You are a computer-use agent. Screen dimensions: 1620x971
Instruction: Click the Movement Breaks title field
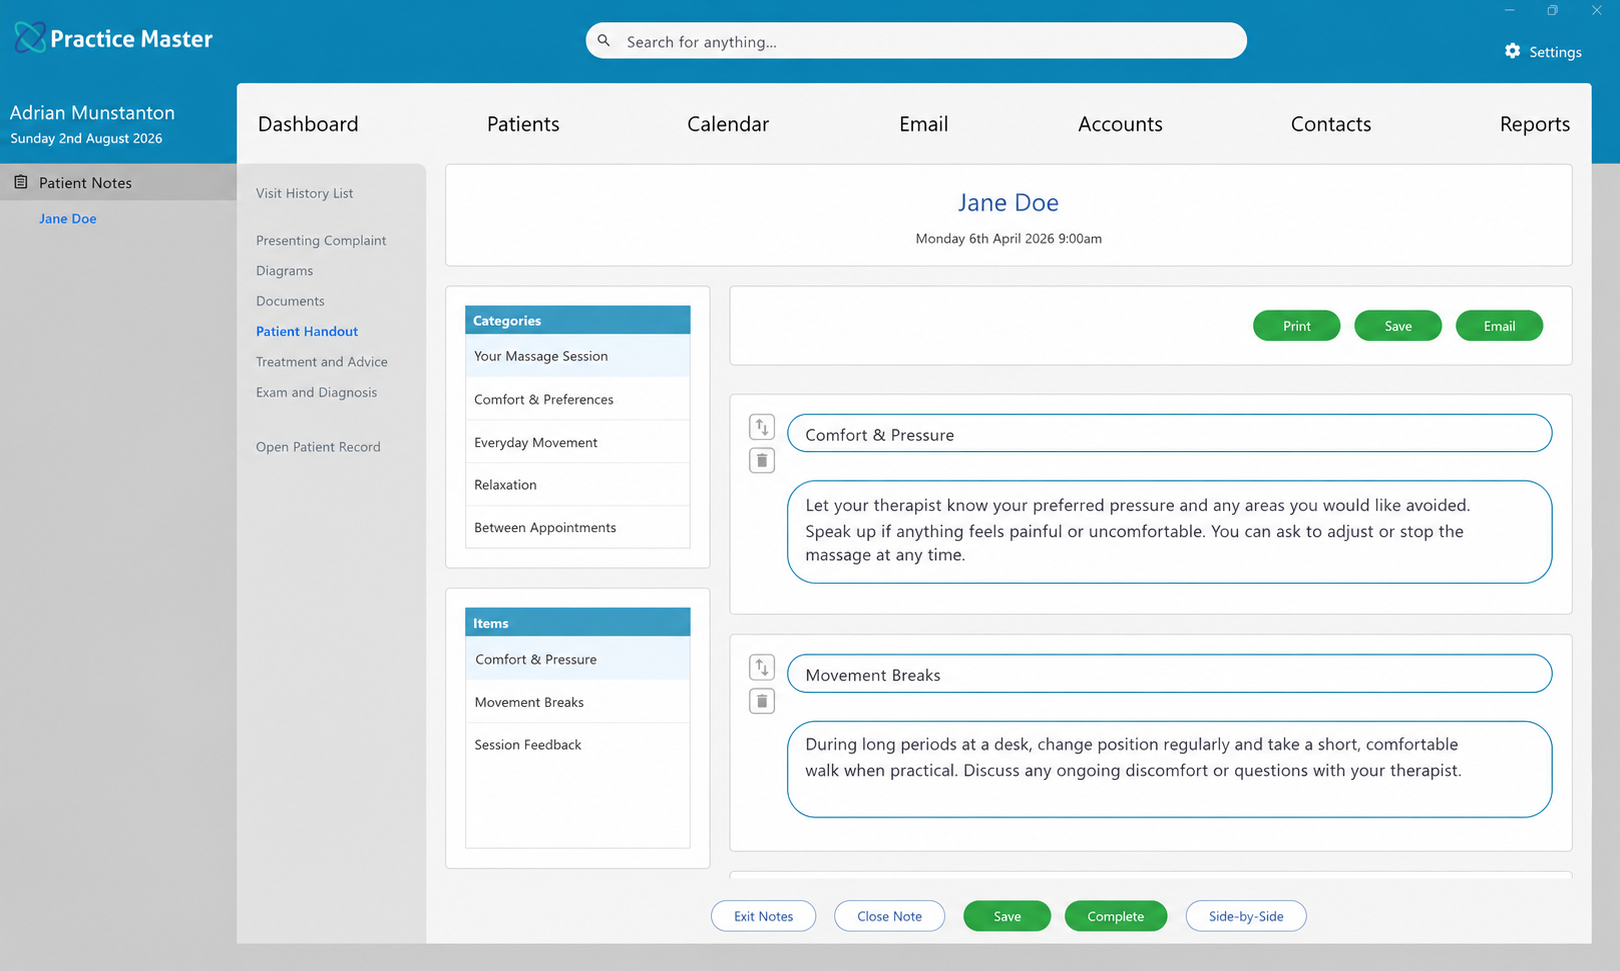coord(1169,674)
